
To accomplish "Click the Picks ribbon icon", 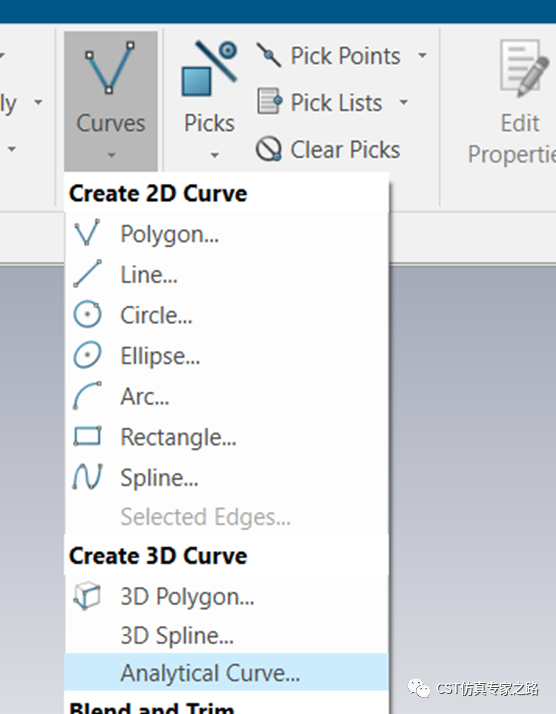I will pos(209,68).
